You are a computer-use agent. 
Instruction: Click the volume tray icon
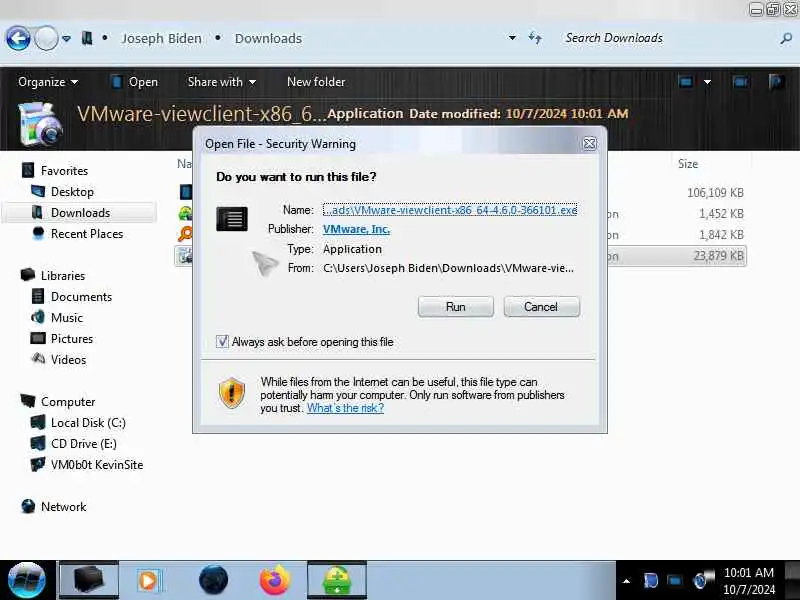point(703,580)
